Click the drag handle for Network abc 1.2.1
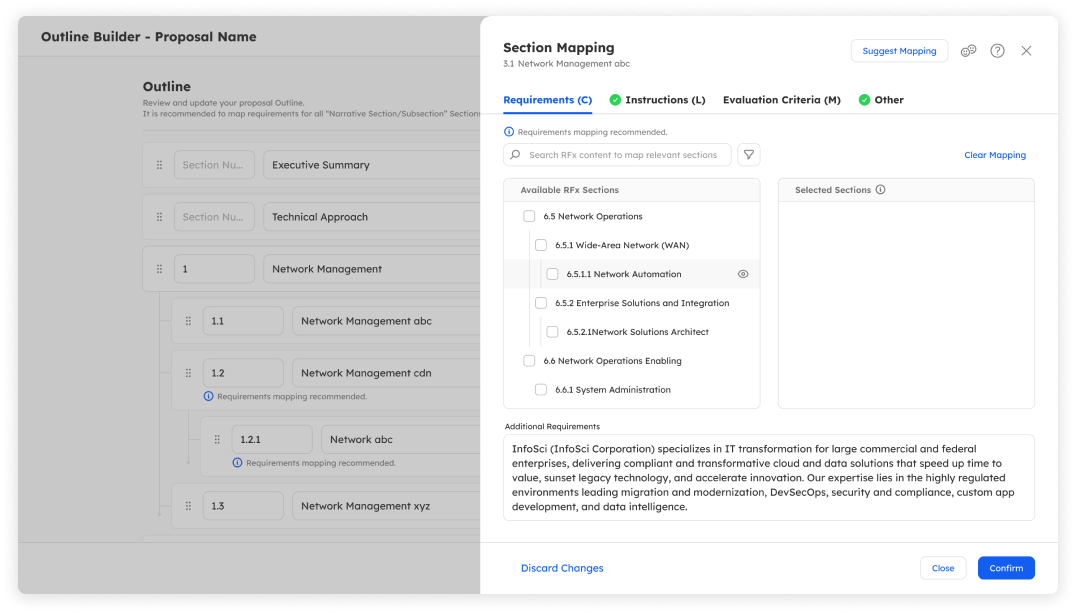The height and width of the screenshot is (614, 1076). [217, 440]
